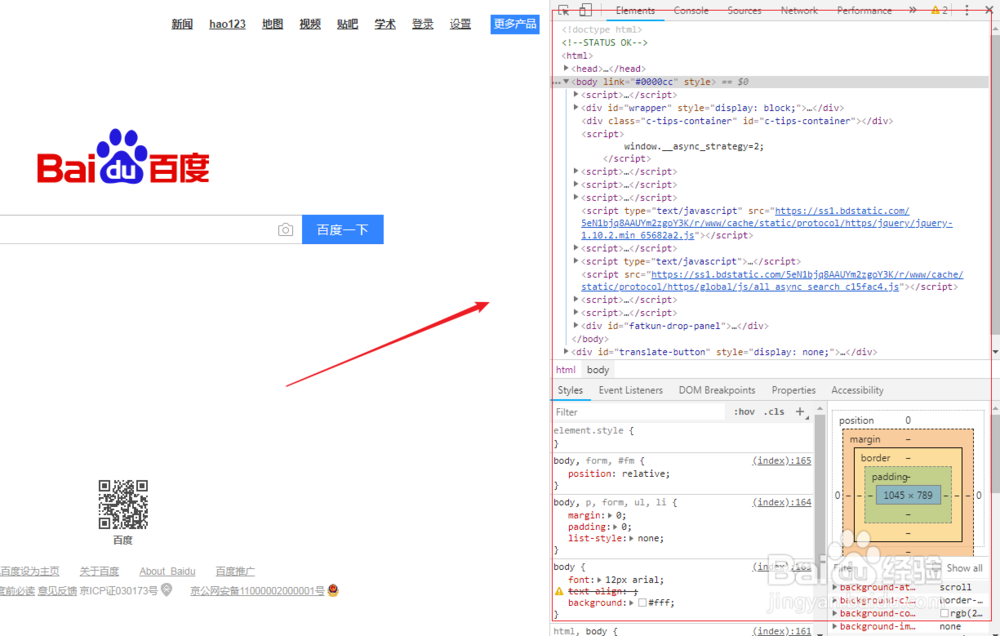Image resolution: width=1000 pixels, height=636 pixels.
Task: Open the 关于百度 footer link
Action: point(99,571)
